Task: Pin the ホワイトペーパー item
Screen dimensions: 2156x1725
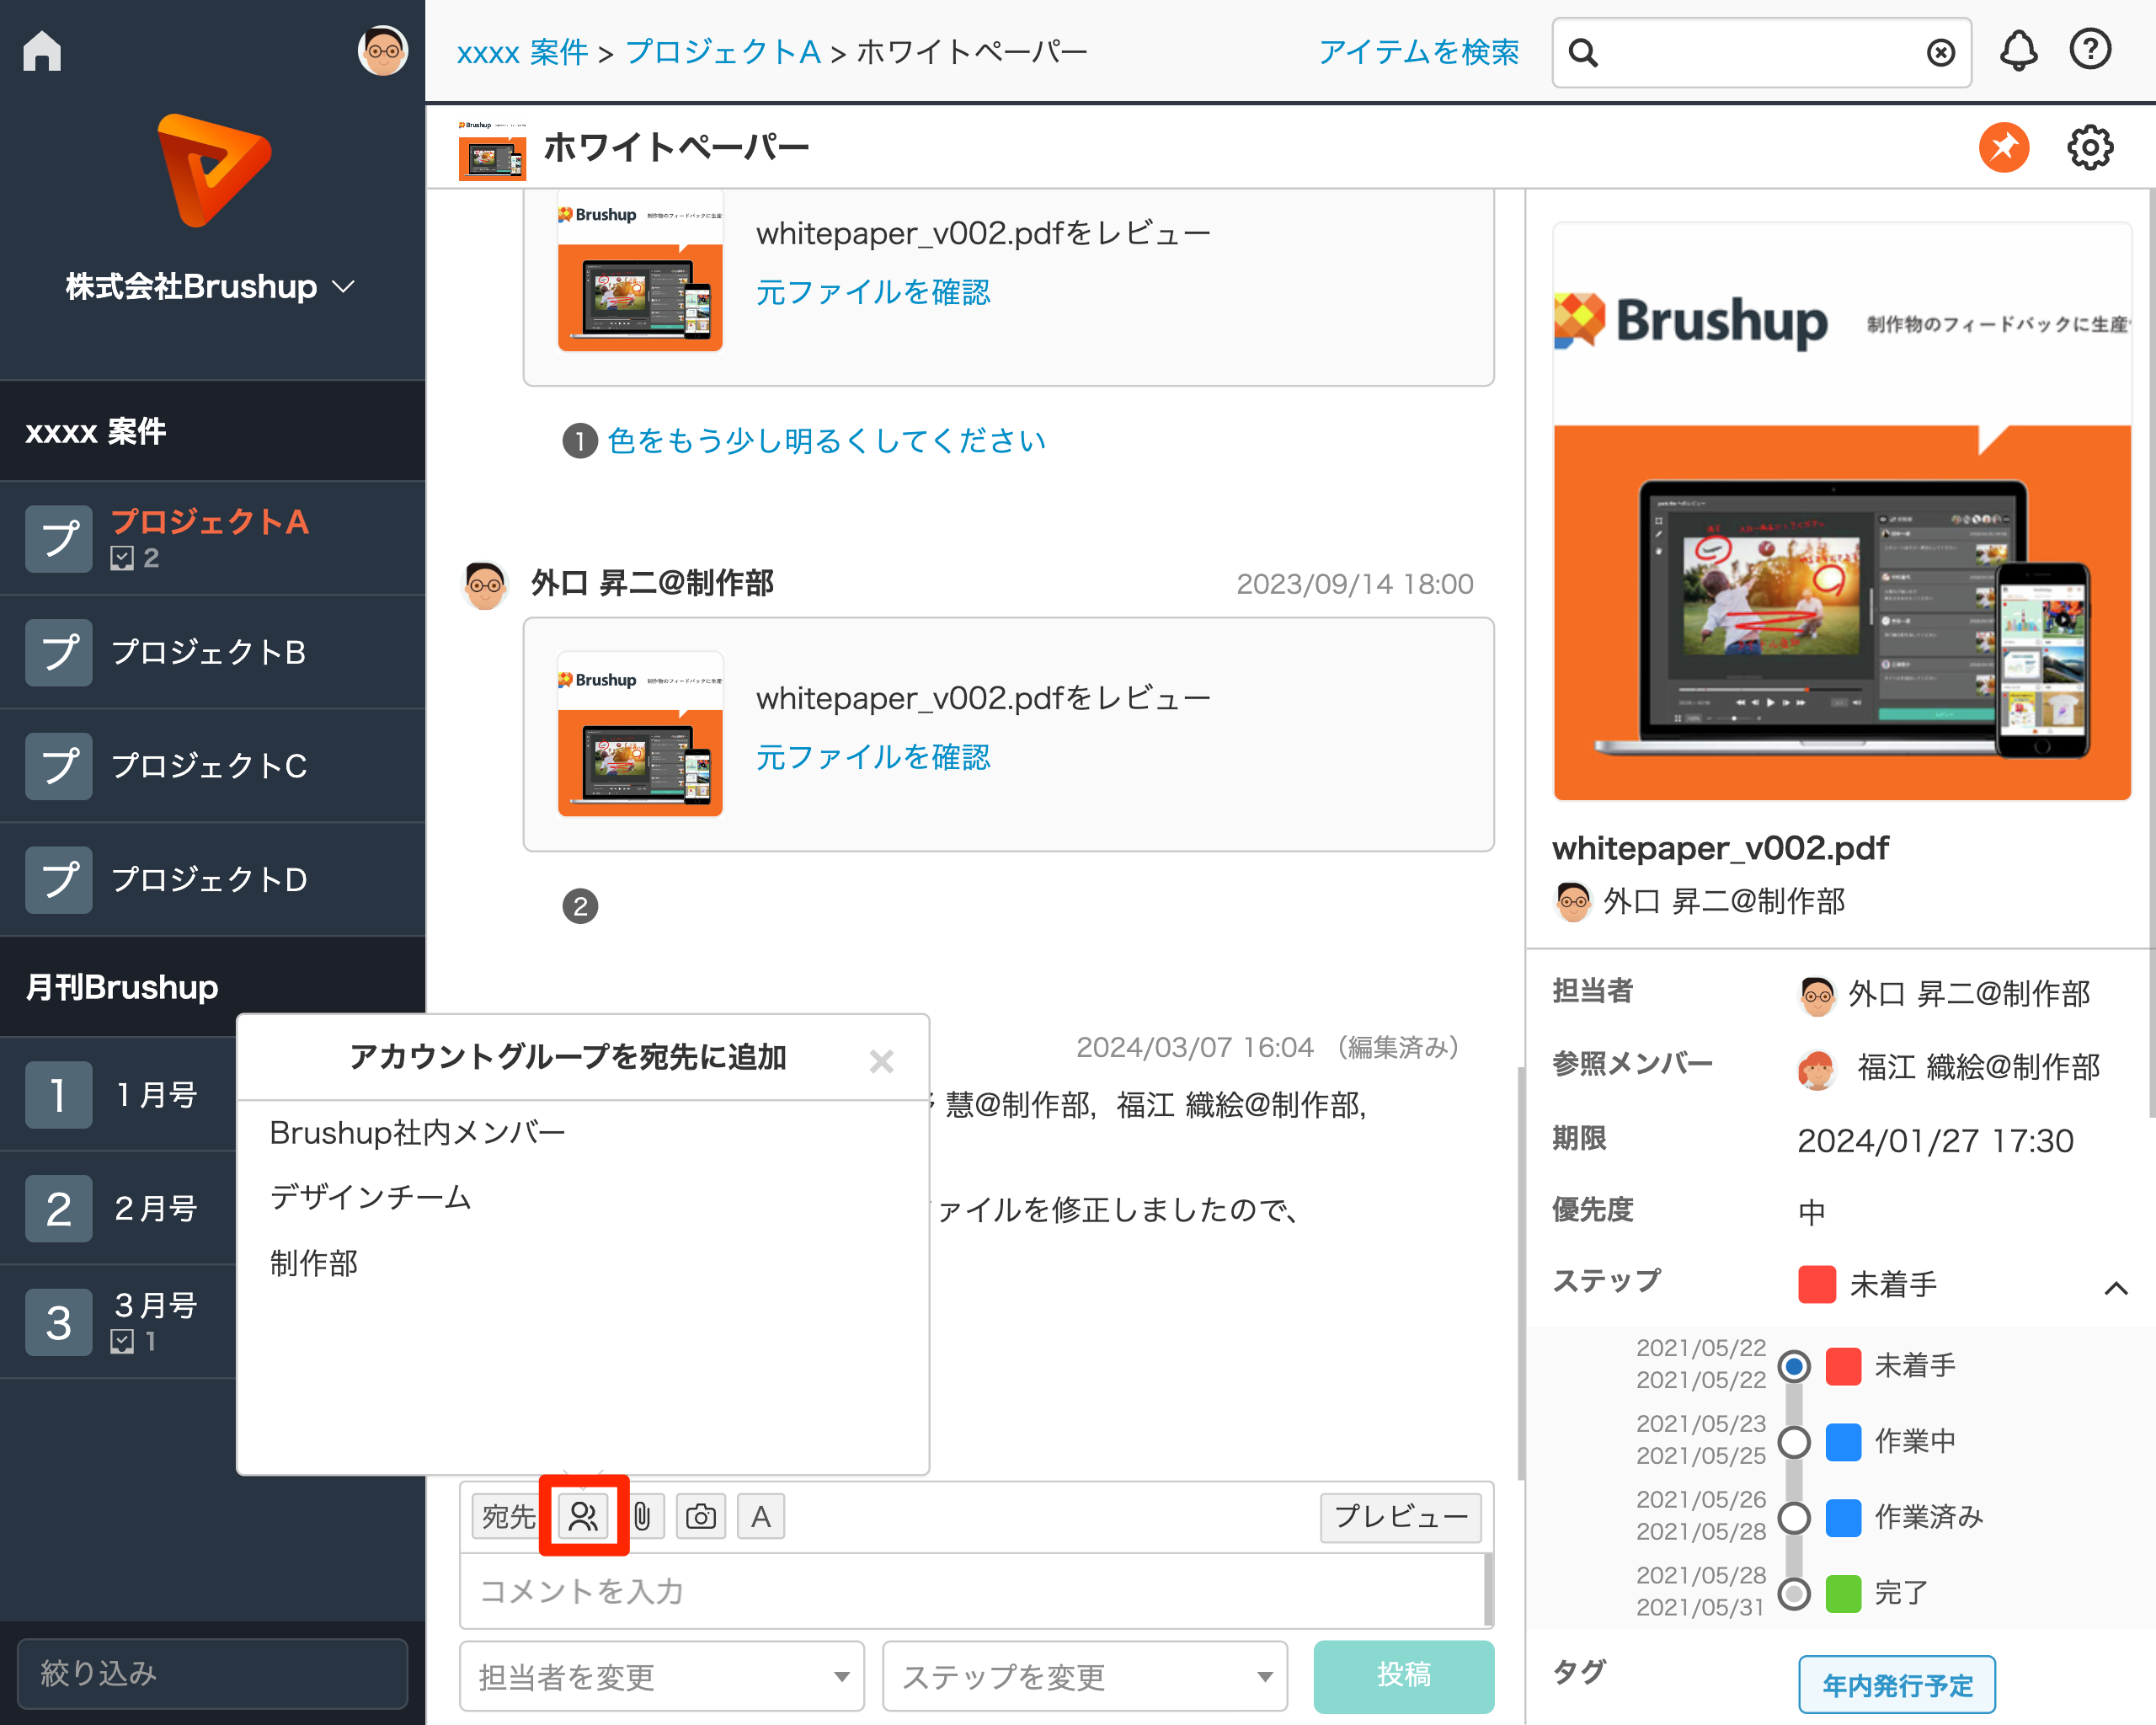Action: (2004, 146)
